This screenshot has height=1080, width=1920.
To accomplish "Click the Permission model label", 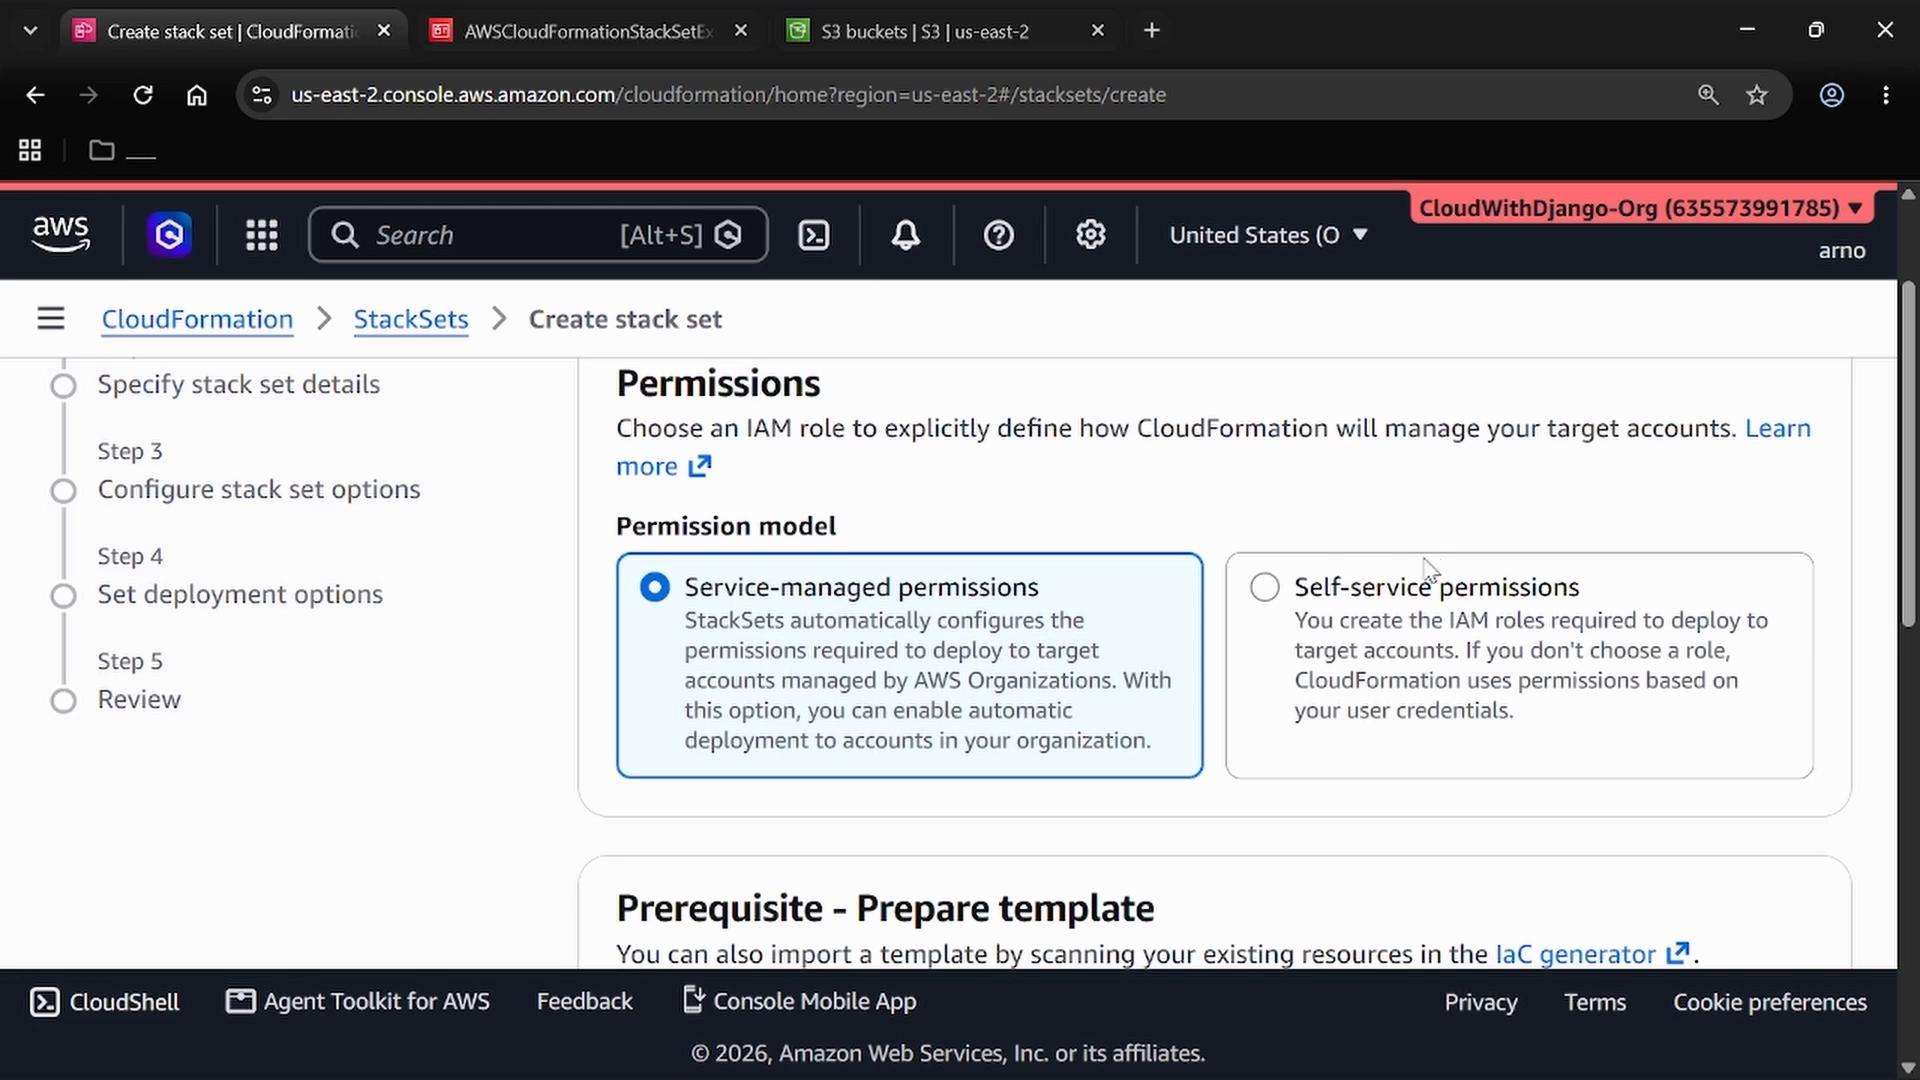I will coord(726,526).
